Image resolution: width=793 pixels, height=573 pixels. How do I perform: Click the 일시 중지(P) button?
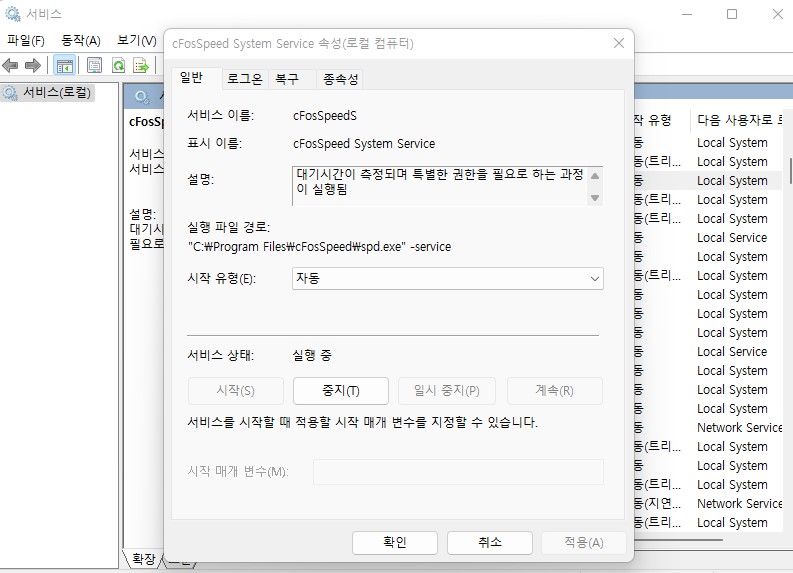tap(447, 390)
